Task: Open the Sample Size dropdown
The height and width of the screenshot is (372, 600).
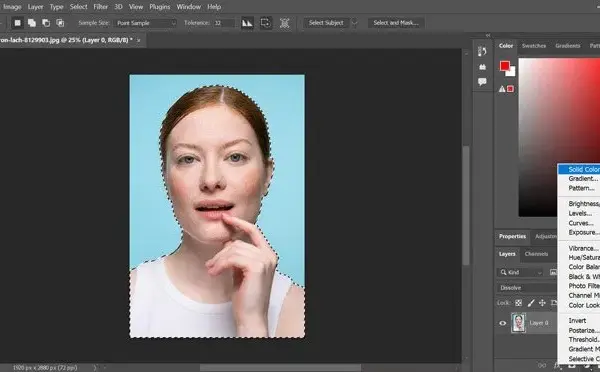Action: (x=145, y=23)
